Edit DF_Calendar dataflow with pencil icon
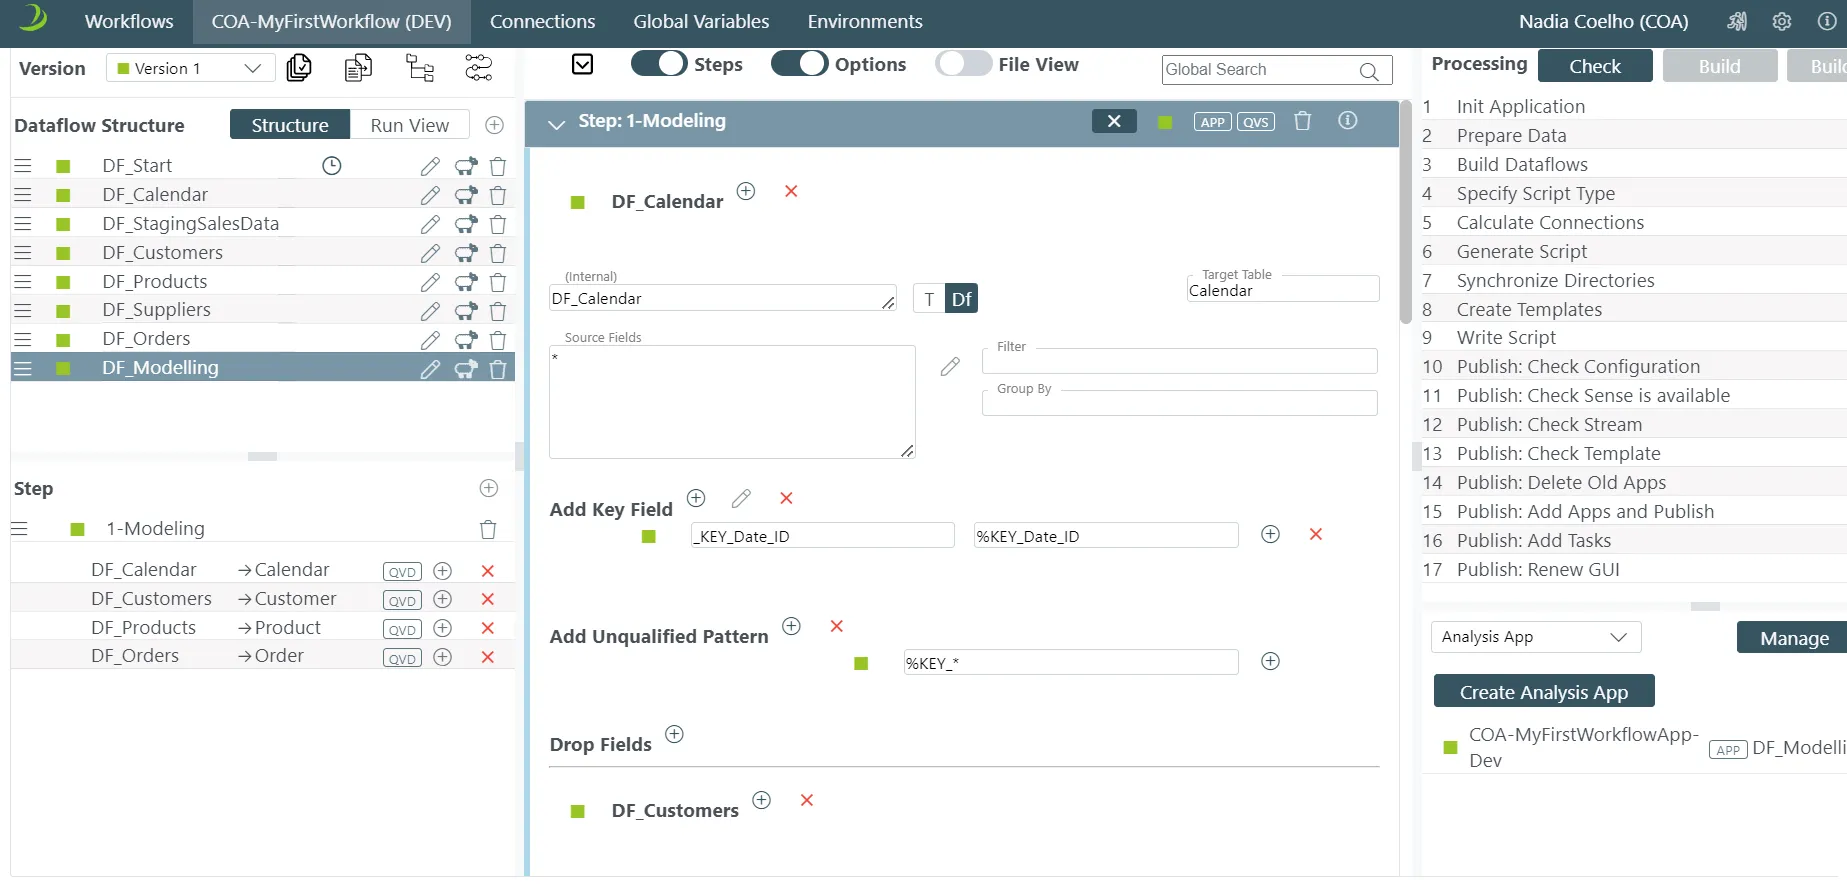Viewport: 1847px width, 895px height. [x=430, y=195]
